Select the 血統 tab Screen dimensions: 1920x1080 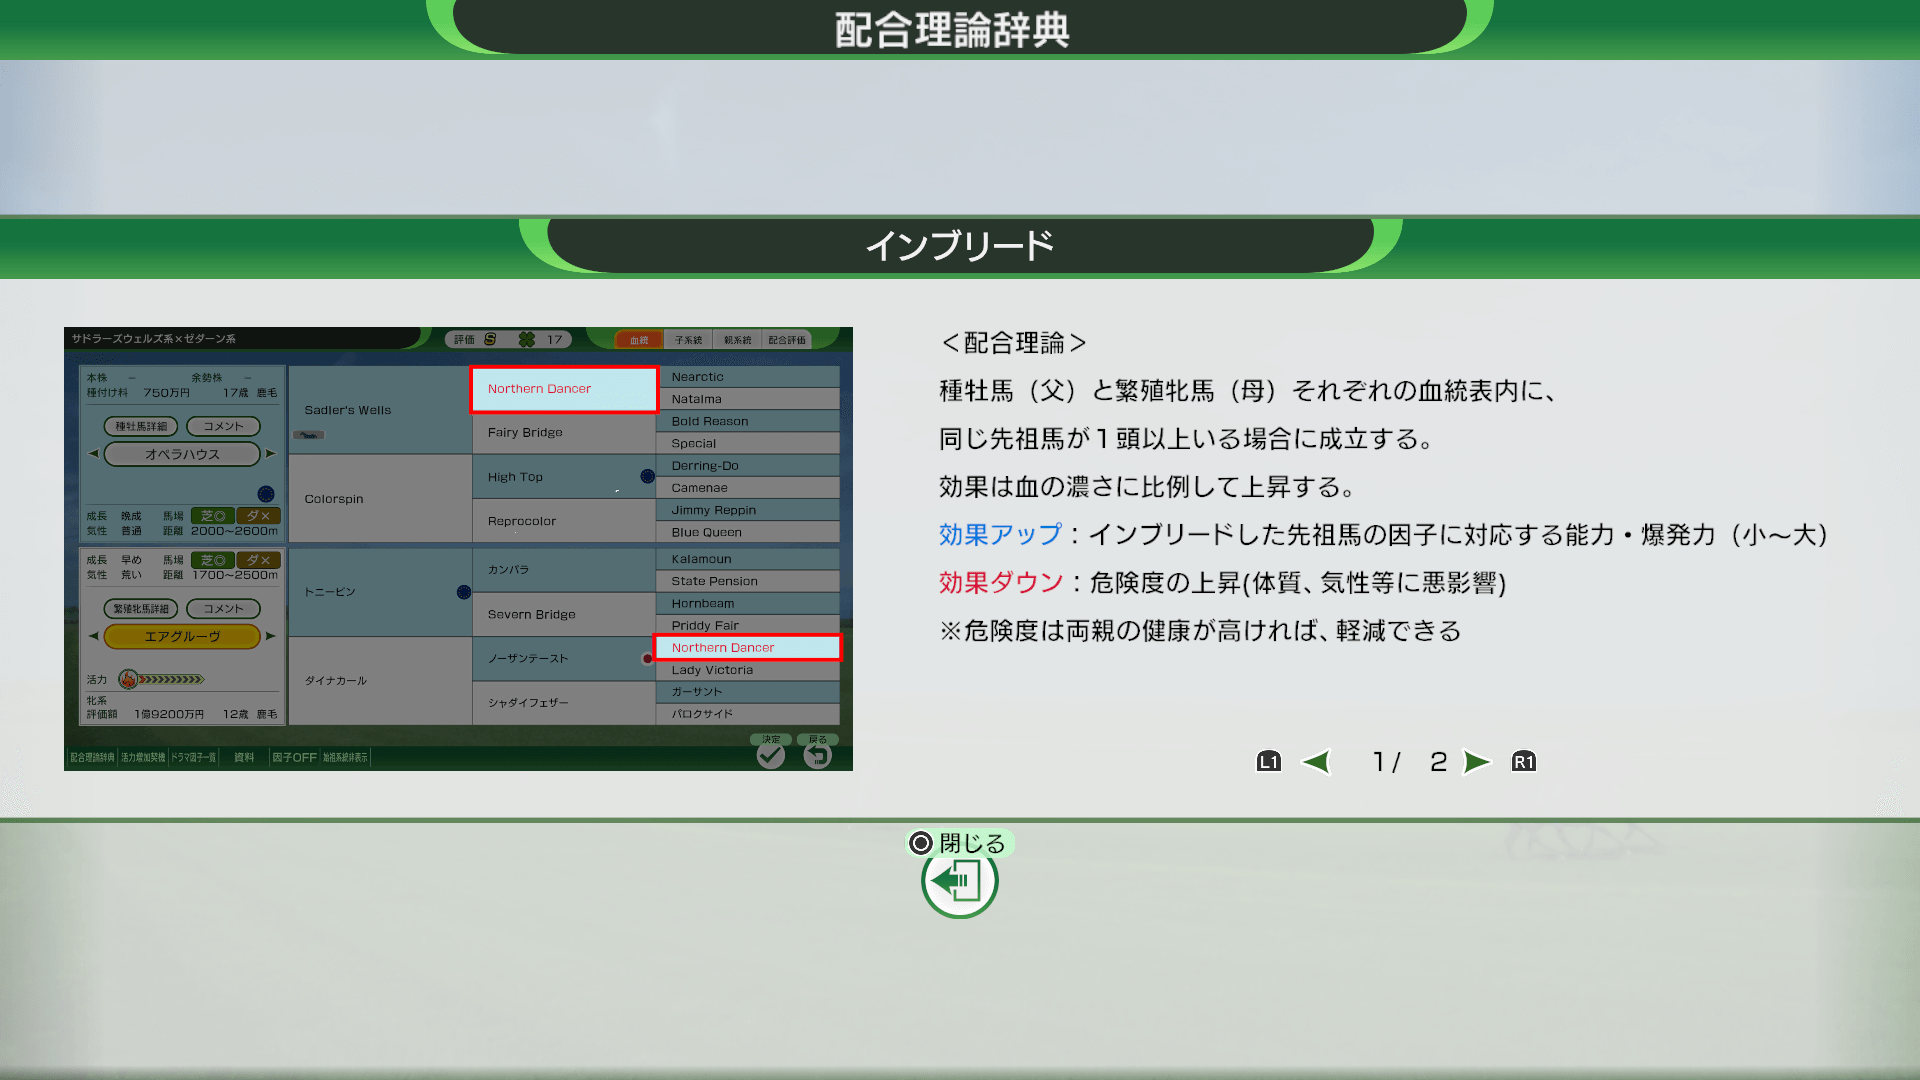coord(639,340)
